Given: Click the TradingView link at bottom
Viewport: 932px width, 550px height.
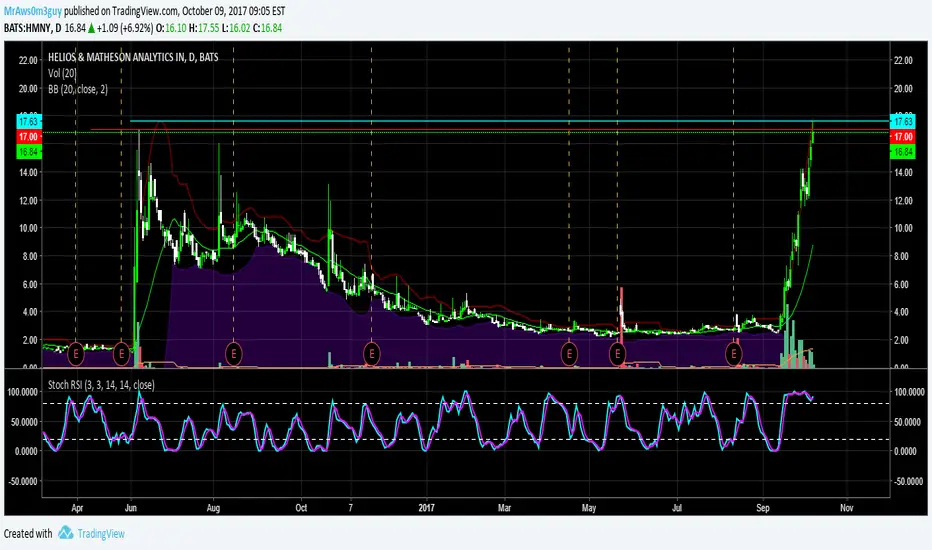Looking at the screenshot, I should point(101,533).
